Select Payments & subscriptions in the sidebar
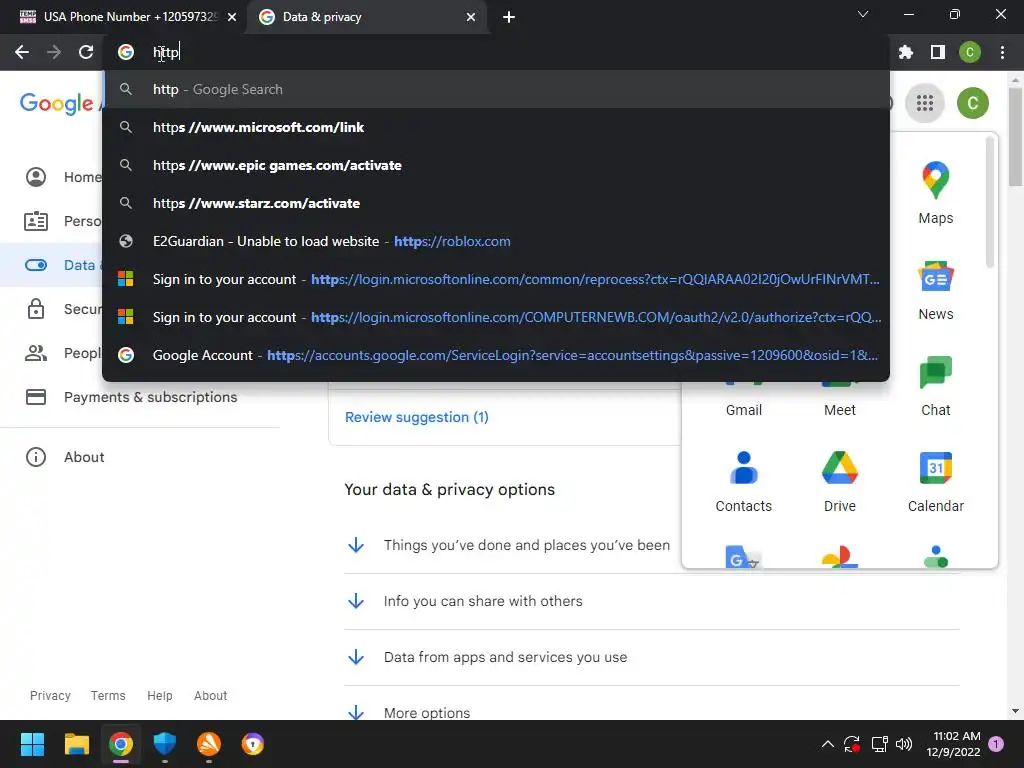This screenshot has width=1024, height=768. (140, 397)
